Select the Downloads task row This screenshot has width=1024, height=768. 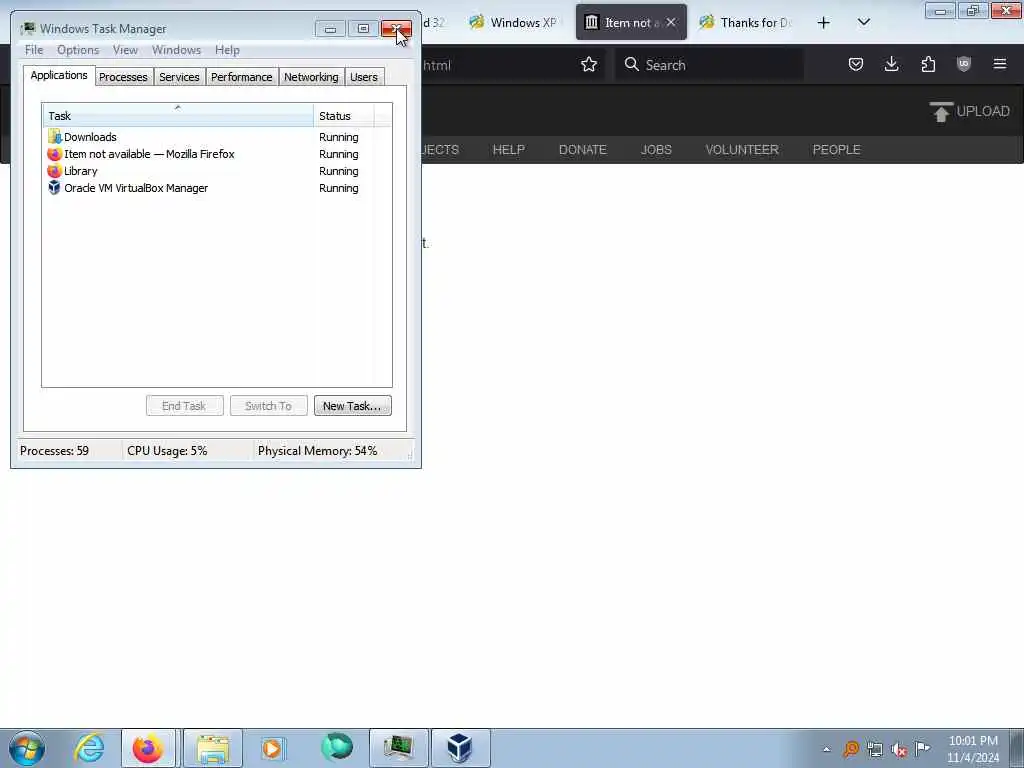[208, 137]
